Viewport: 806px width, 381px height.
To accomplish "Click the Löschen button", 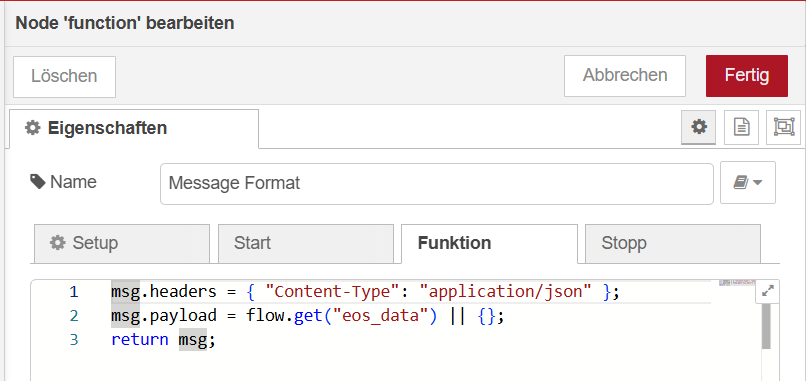I will pyautogui.click(x=64, y=77).
